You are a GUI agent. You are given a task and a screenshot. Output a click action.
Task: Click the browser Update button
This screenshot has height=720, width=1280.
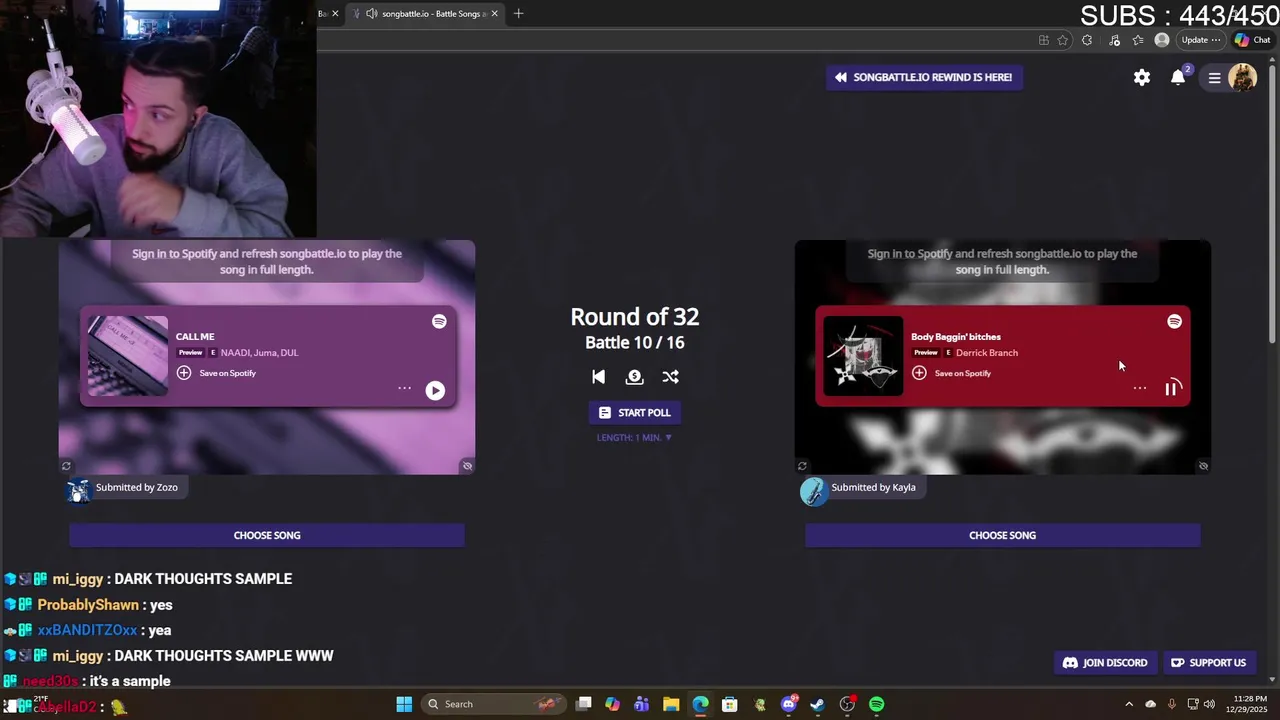[x=1200, y=40]
